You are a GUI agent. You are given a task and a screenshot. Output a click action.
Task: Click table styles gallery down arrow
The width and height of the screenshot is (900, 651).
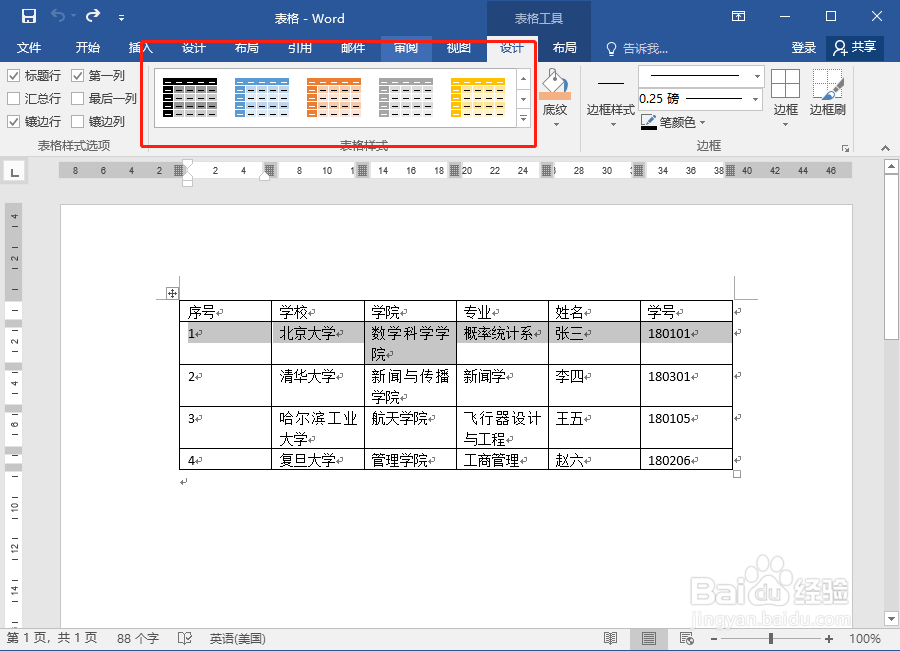523,99
